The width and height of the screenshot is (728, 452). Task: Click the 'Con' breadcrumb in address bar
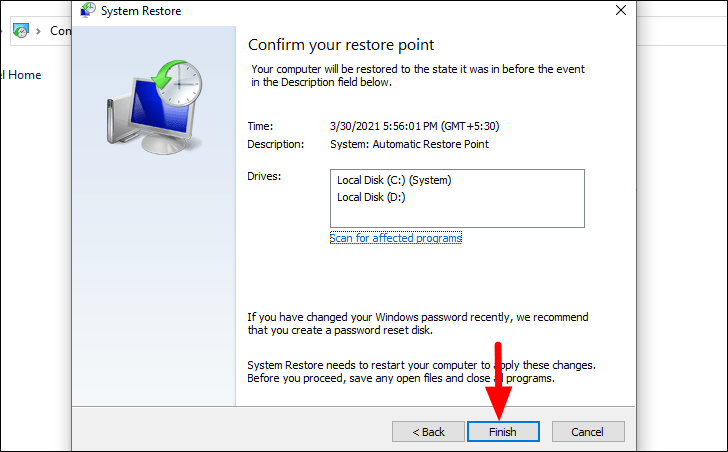[x=60, y=31]
